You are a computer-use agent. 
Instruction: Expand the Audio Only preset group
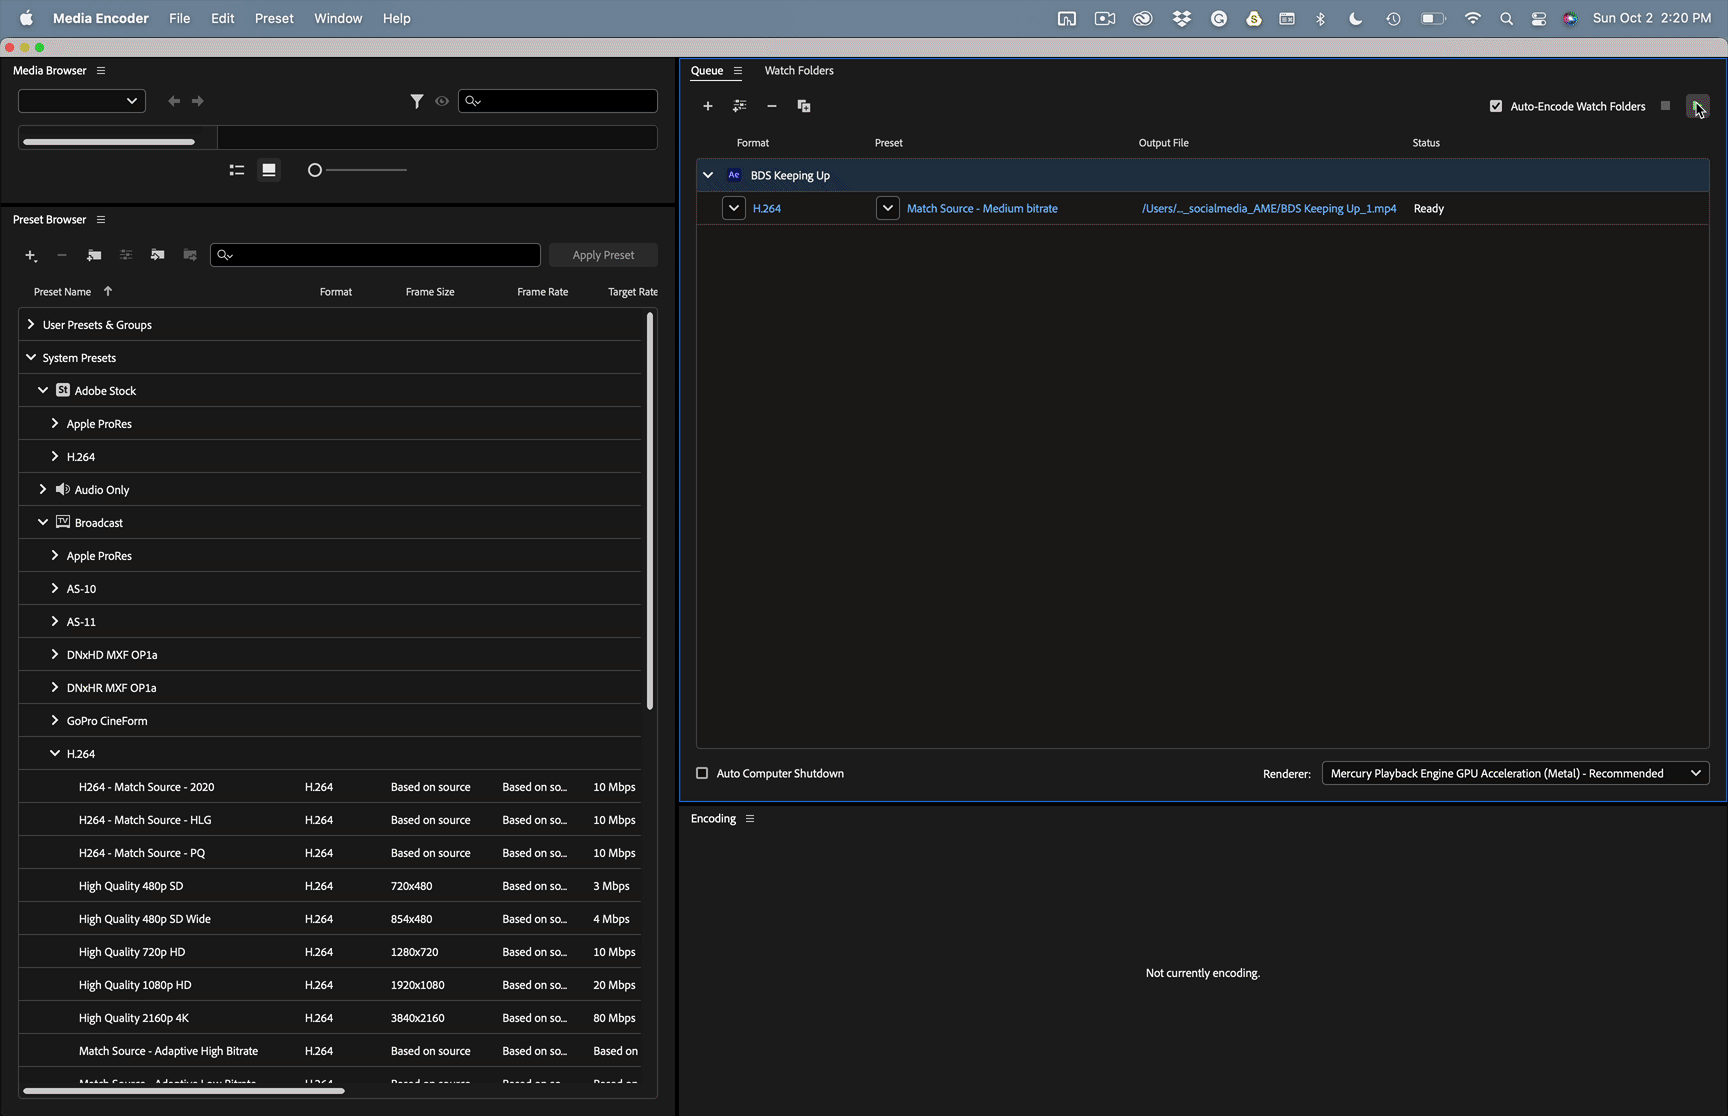click(43, 489)
